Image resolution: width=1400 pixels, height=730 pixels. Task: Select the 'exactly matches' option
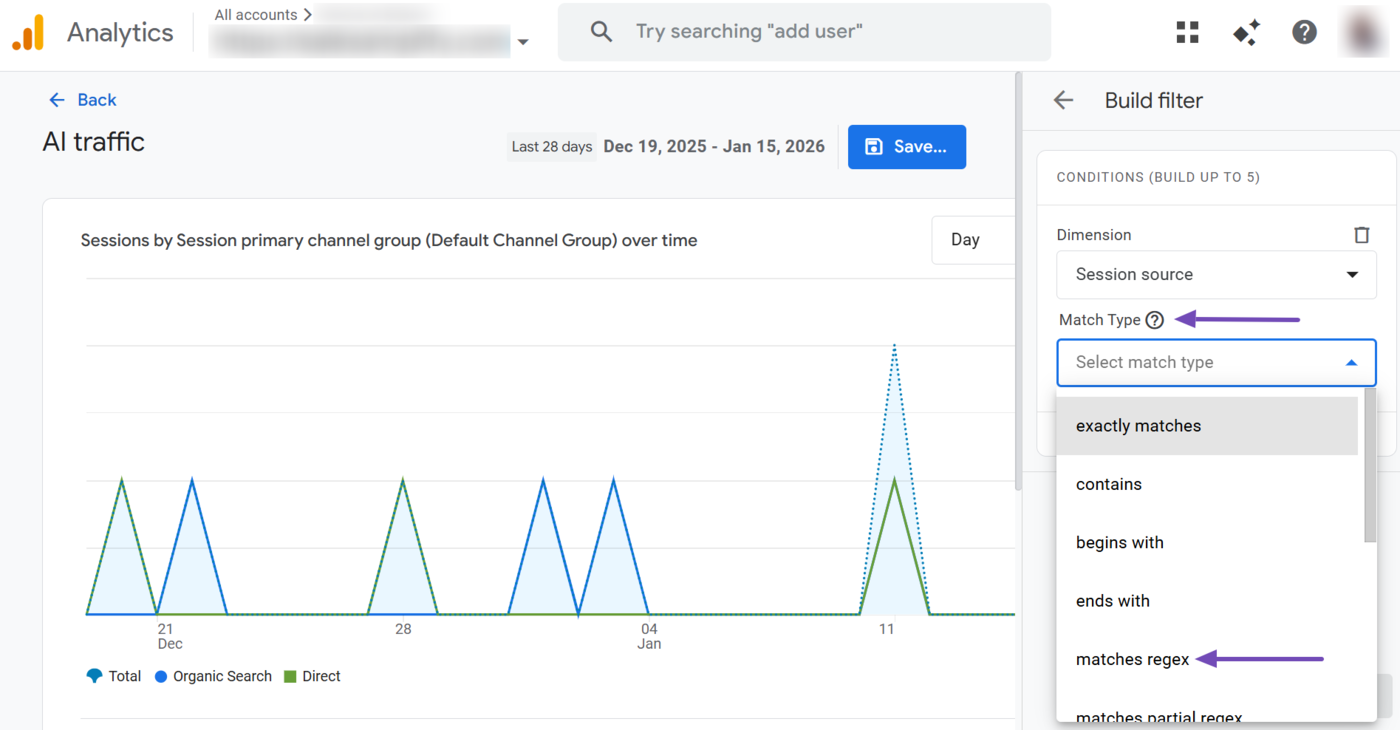click(x=1138, y=426)
